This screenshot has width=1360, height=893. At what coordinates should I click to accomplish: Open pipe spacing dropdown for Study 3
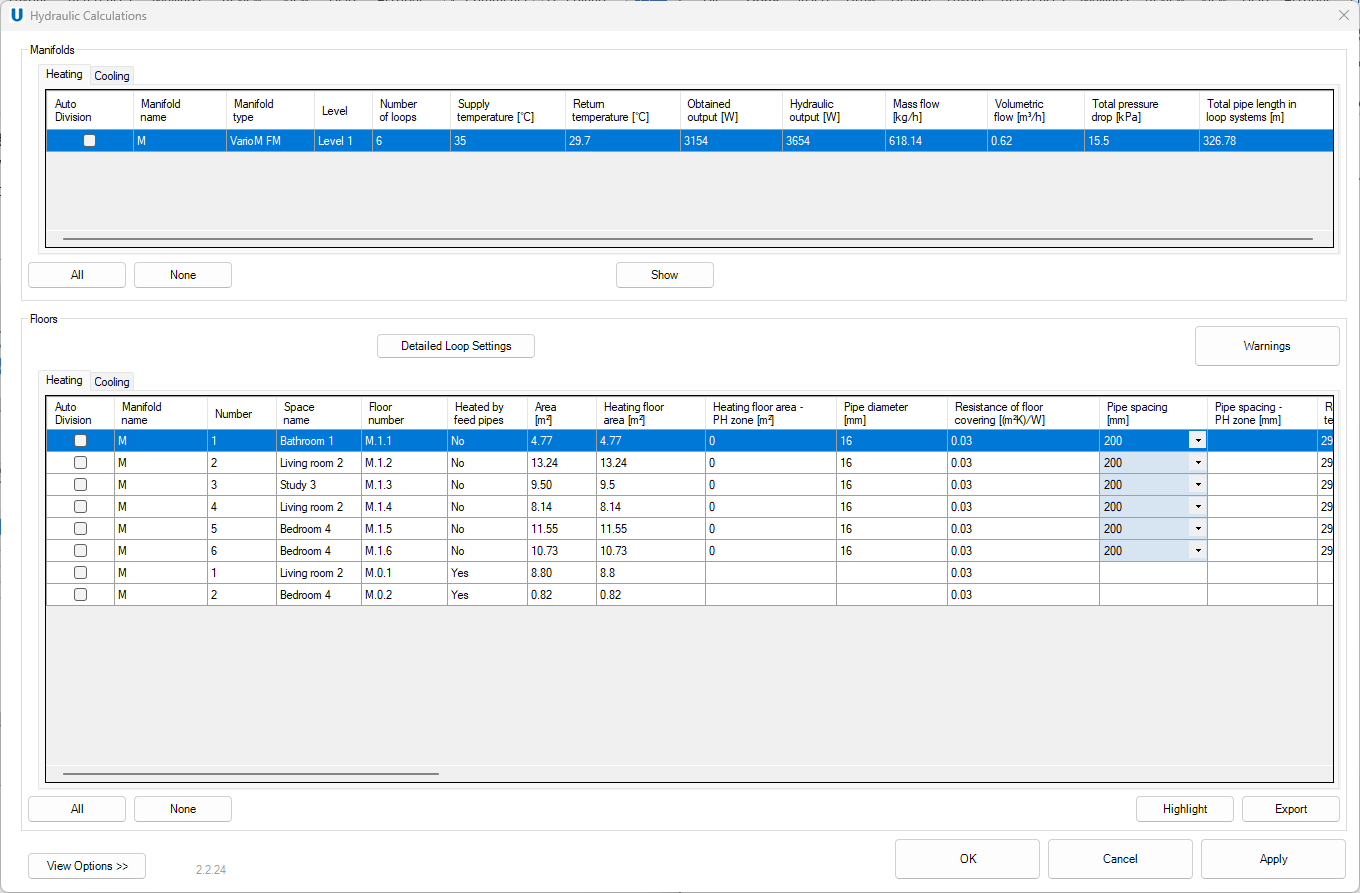[1197, 485]
